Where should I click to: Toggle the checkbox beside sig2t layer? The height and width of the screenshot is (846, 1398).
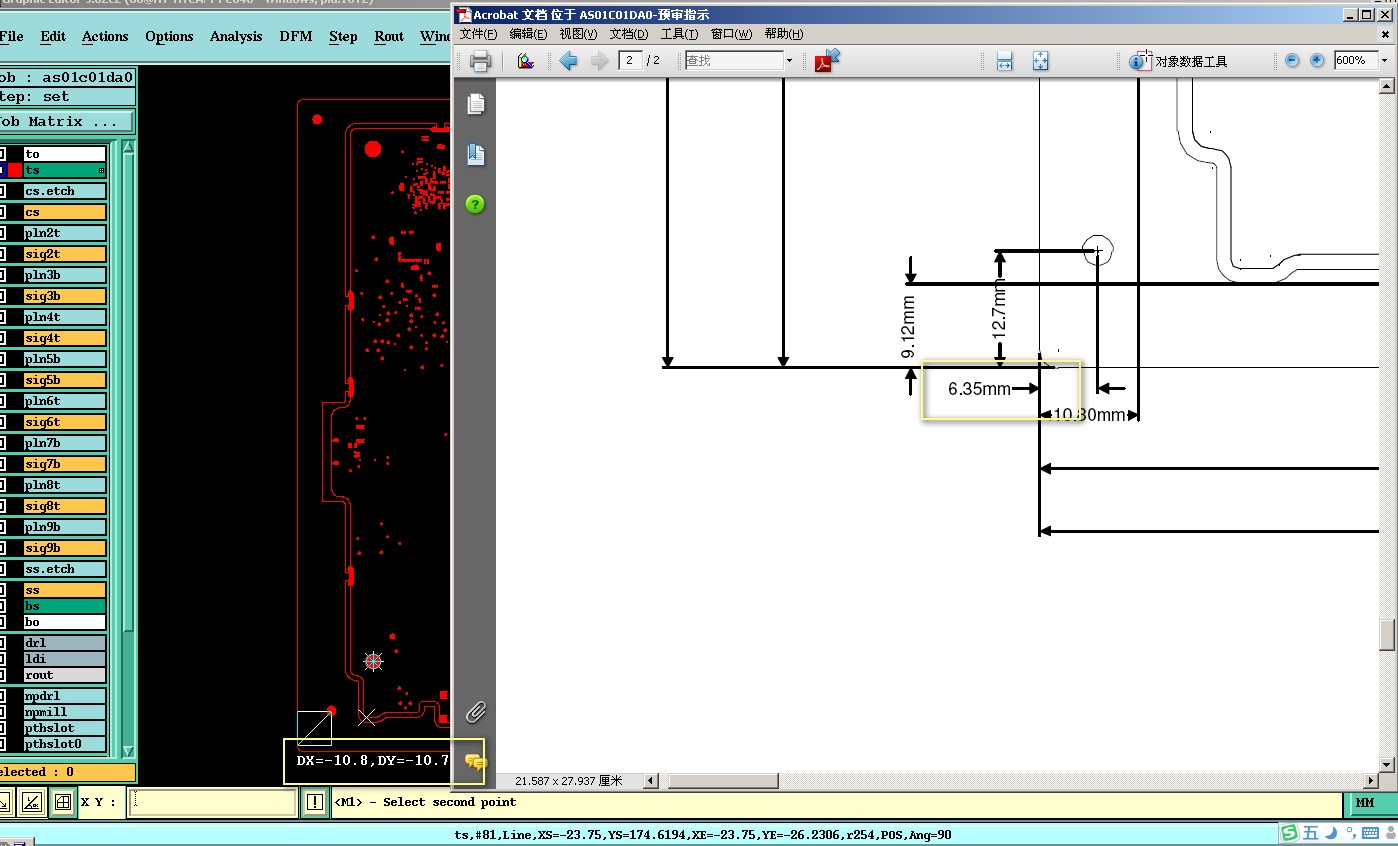[2, 254]
